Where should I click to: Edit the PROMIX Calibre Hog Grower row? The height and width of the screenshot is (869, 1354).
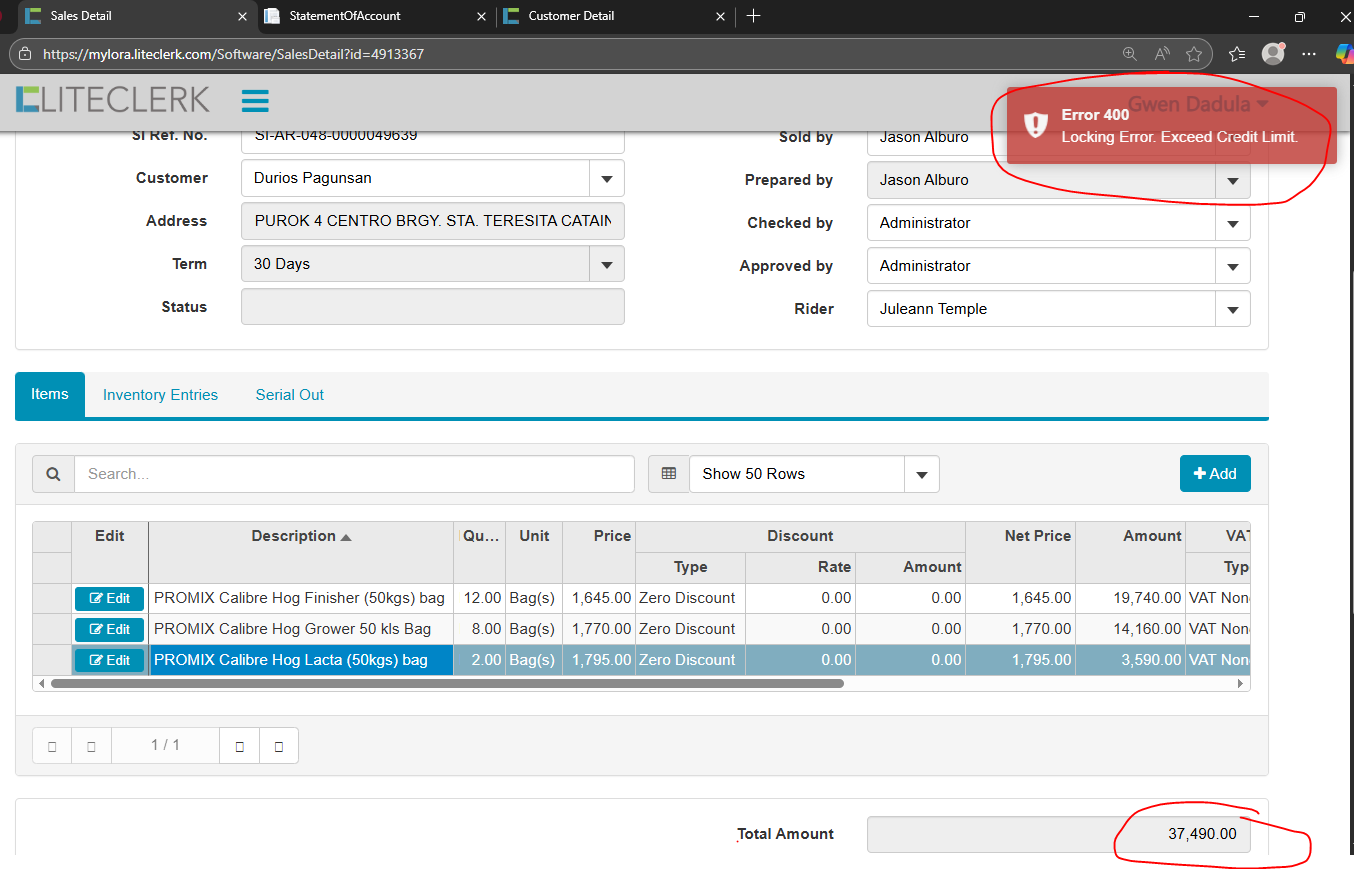(x=110, y=630)
